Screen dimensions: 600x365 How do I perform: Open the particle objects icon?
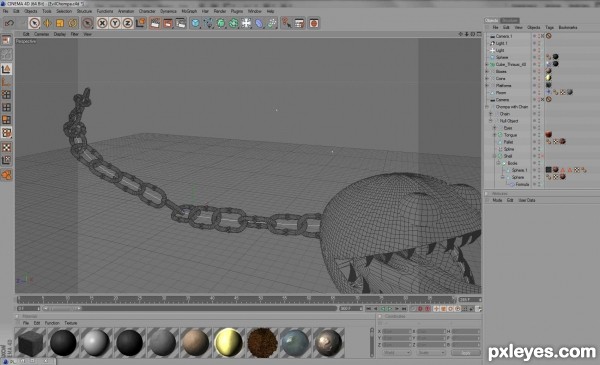pos(272,23)
